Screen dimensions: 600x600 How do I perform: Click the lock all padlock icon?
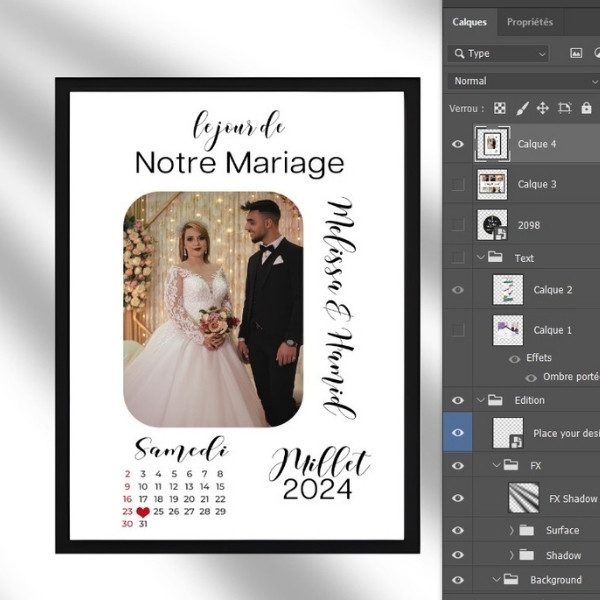[585, 108]
